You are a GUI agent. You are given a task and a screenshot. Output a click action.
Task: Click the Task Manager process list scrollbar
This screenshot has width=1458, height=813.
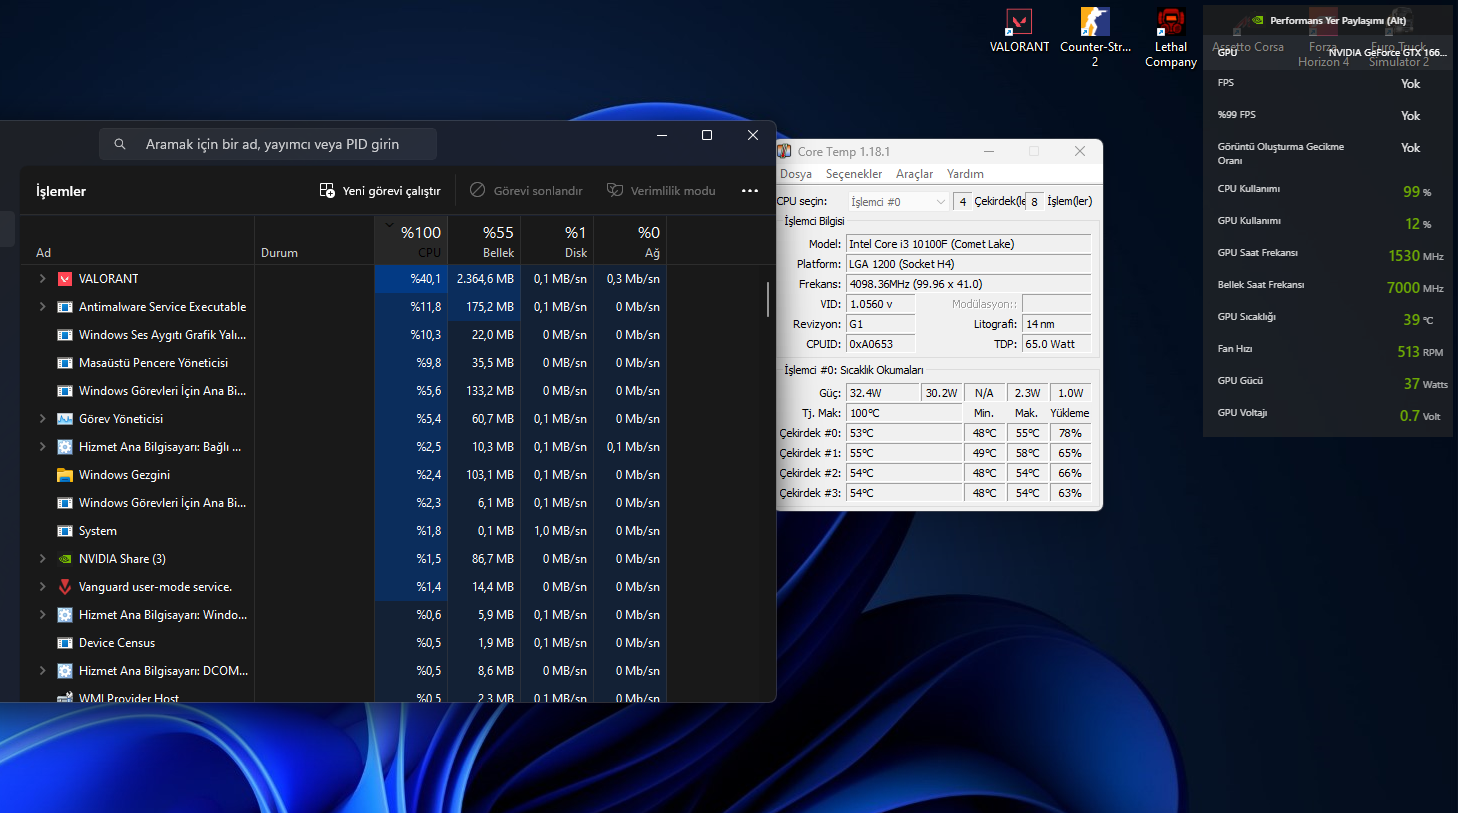pyautogui.click(x=768, y=299)
